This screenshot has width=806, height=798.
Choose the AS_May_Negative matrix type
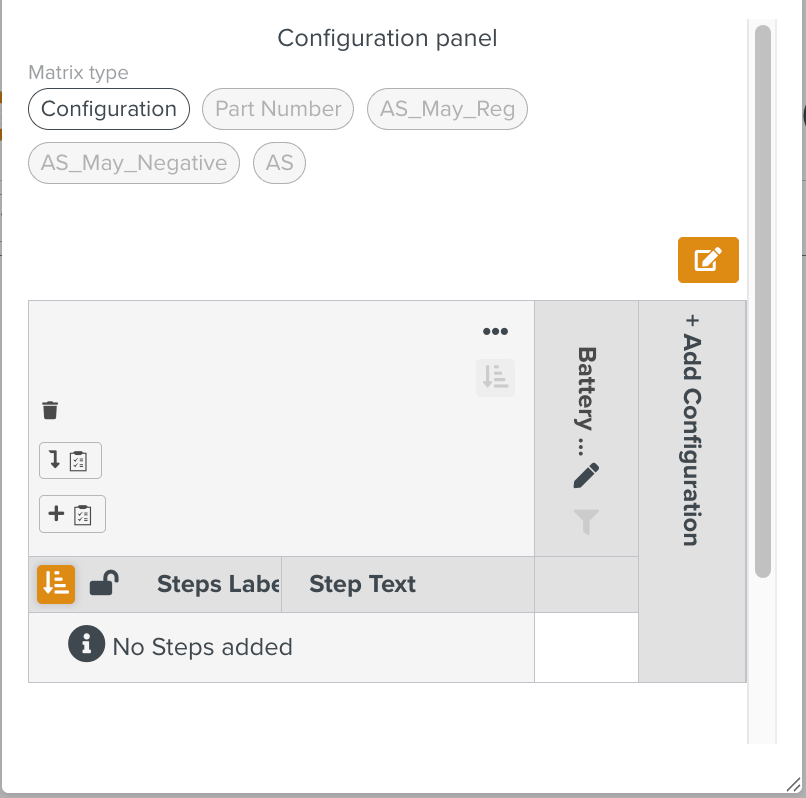click(x=134, y=163)
